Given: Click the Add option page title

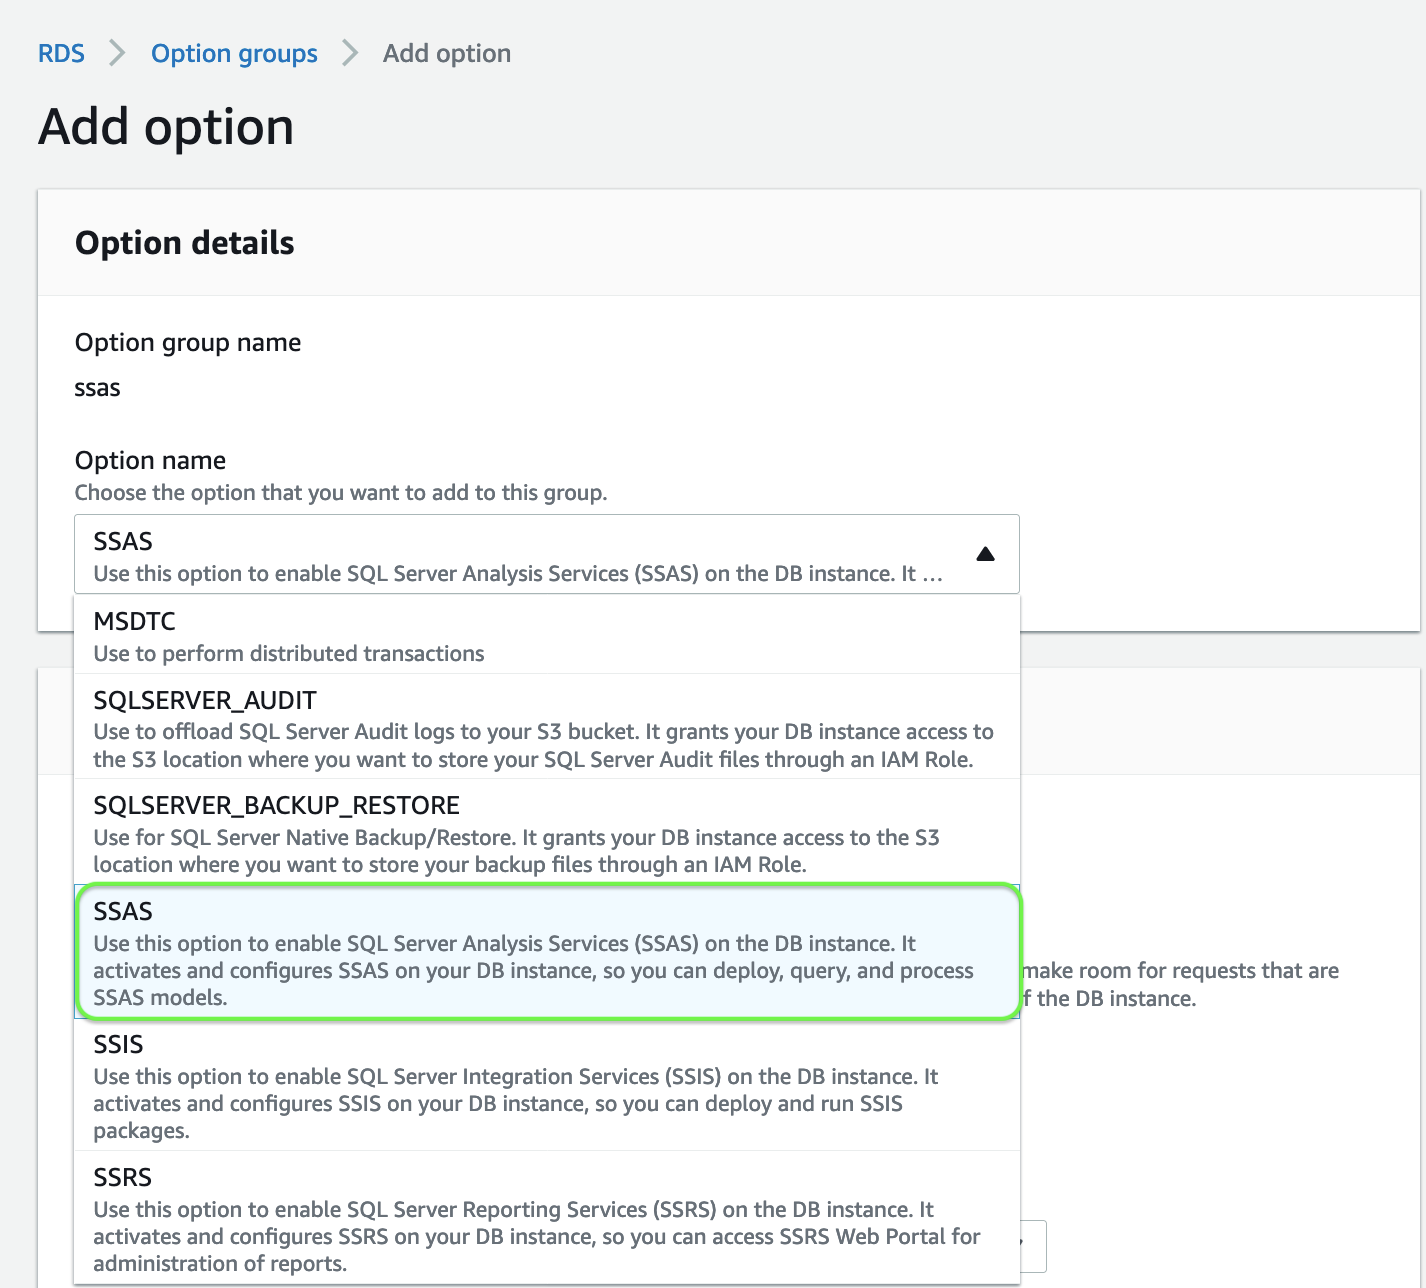Looking at the screenshot, I should 166,127.
